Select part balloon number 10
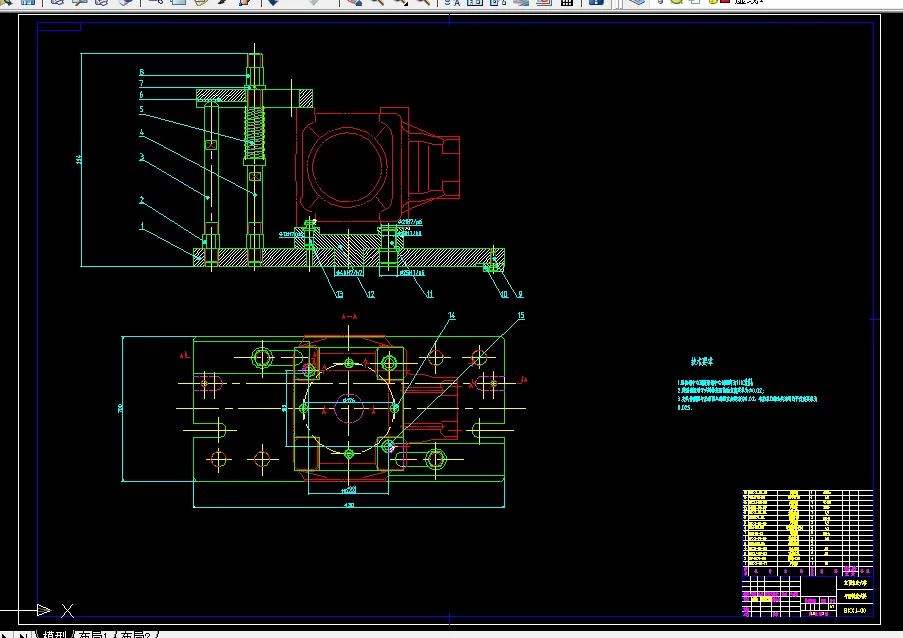The height and width of the screenshot is (638, 903). click(x=504, y=294)
